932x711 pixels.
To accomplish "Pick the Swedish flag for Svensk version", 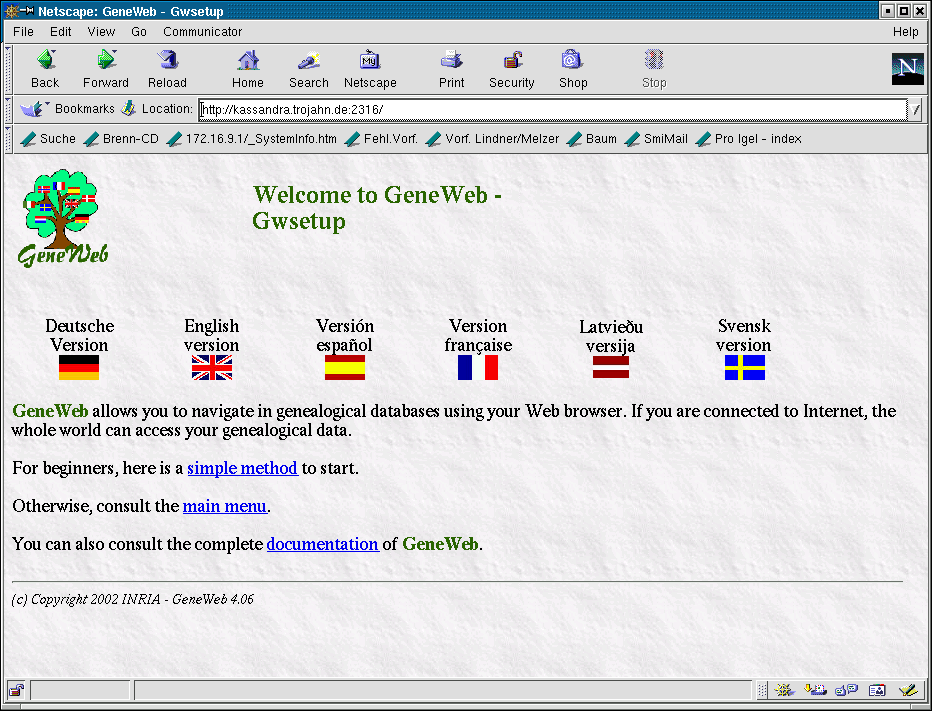I will (x=745, y=367).
